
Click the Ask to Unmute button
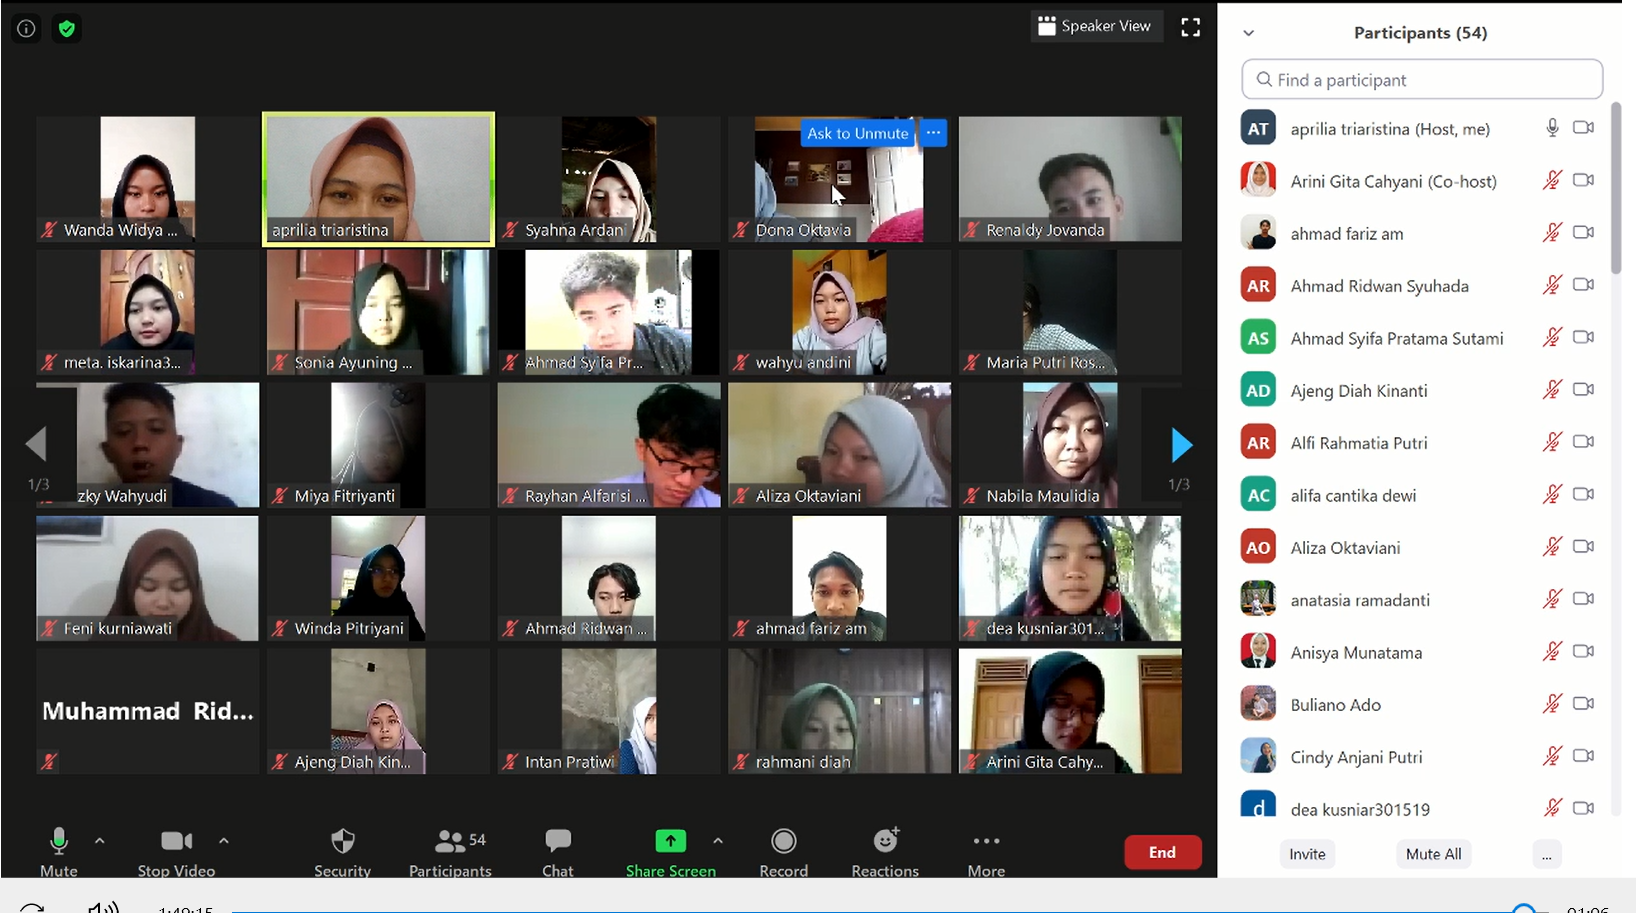(x=857, y=133)
